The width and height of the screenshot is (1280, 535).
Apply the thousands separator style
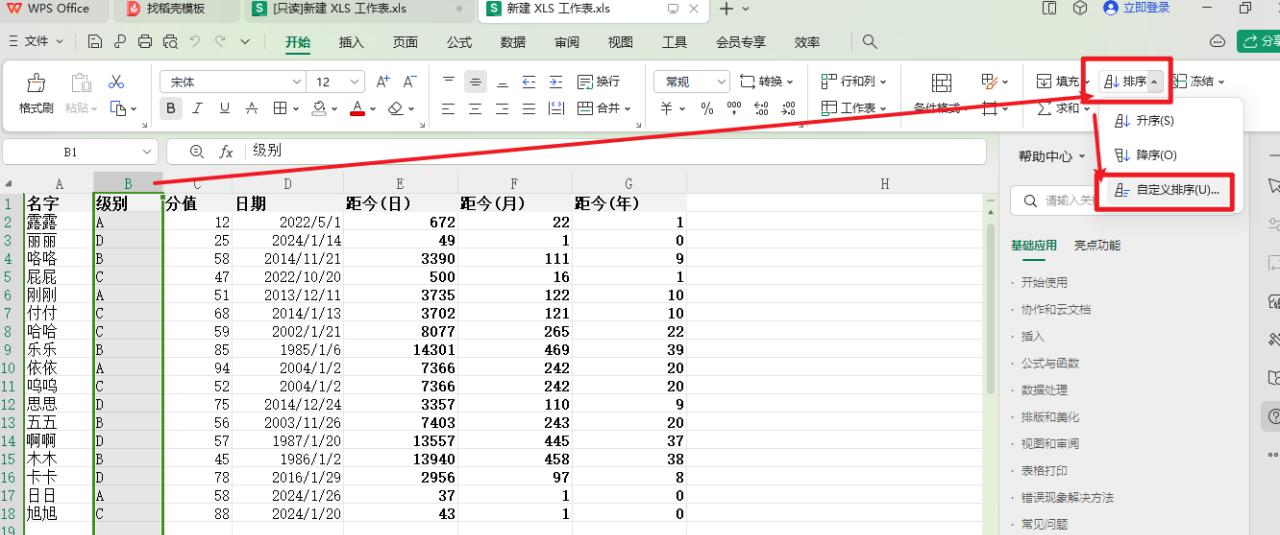pos(734,108)
